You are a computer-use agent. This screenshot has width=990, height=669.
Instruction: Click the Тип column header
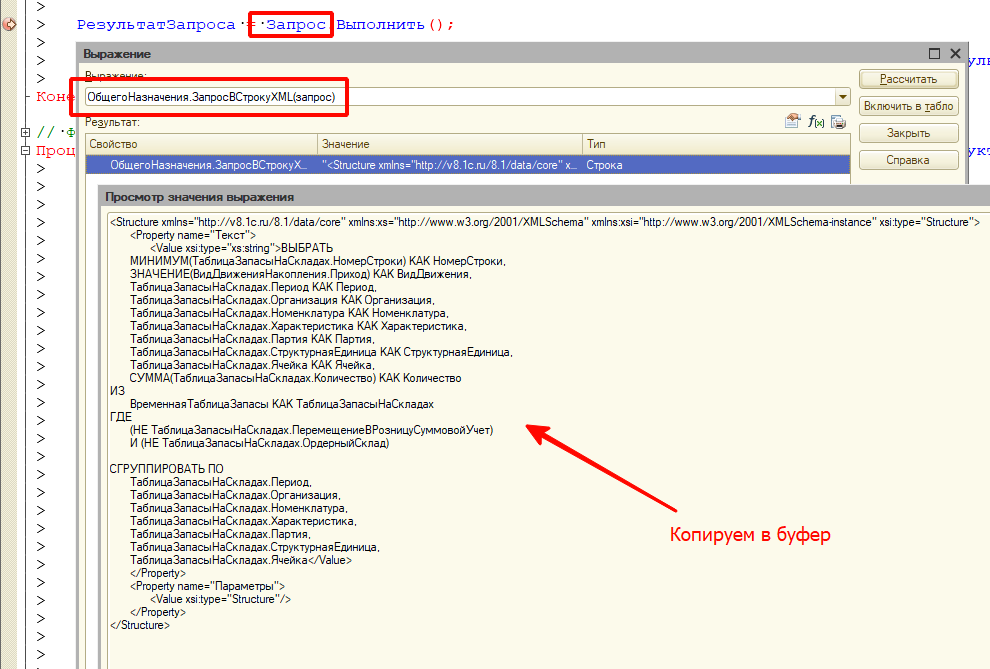(716, 144)
